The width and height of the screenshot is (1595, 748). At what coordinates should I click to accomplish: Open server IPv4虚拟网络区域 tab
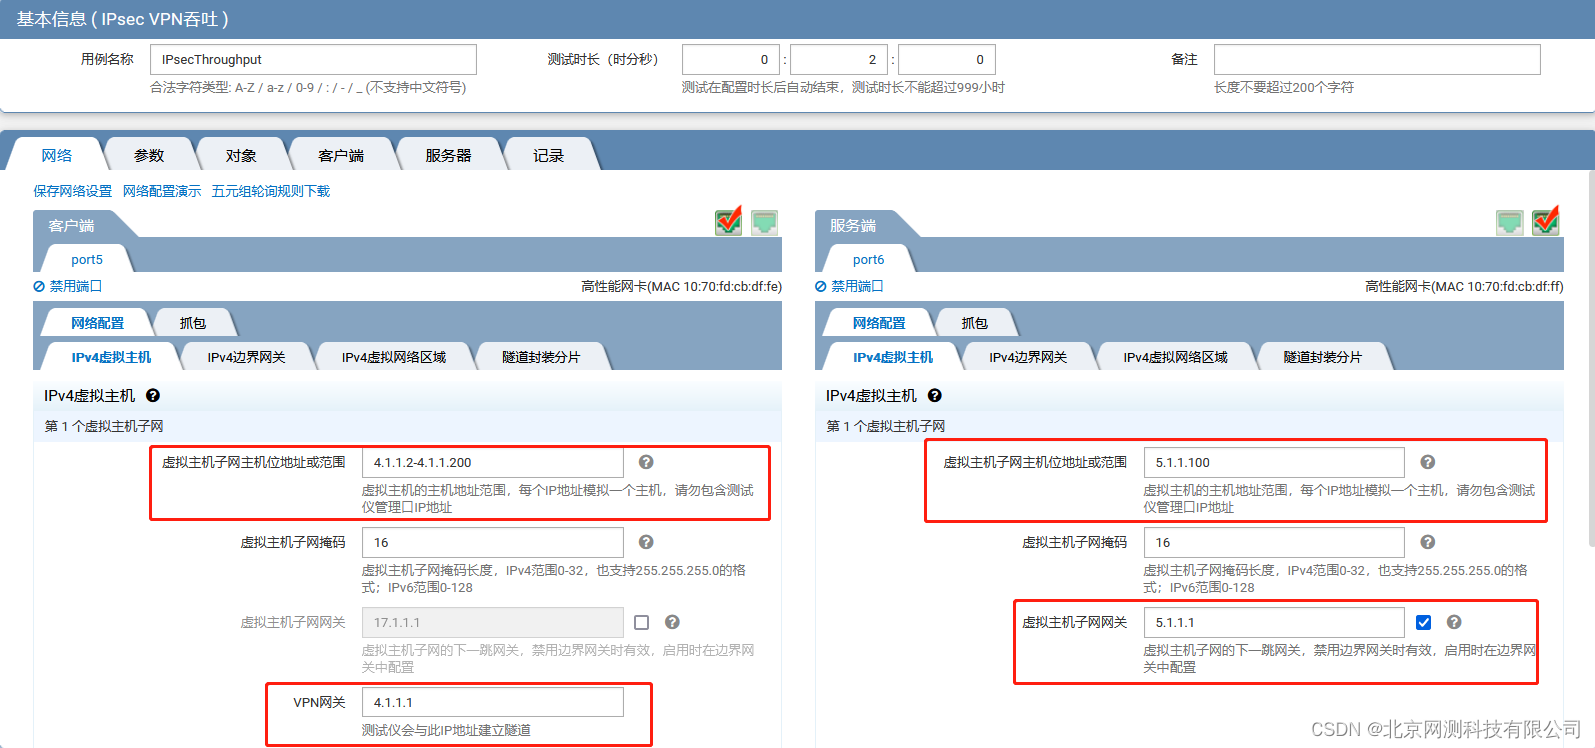coord(1175,357)
